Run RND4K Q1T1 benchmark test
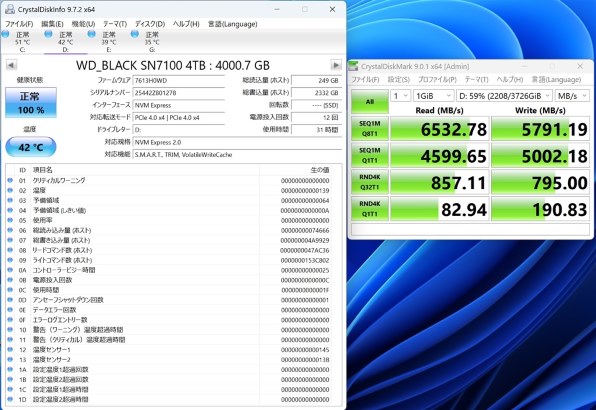596x410 pixels. pyautogui.click(x=369, y=209)
